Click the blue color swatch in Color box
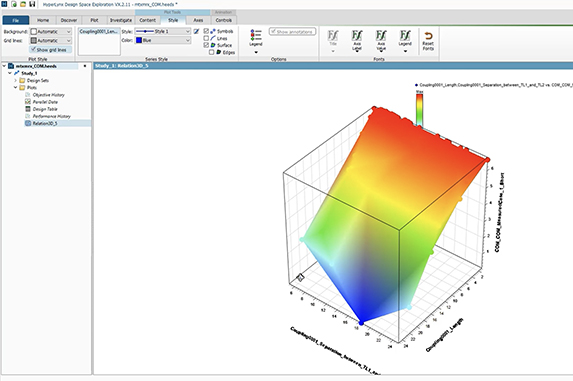This screenshot has width=573, height=381. [139, 40]
